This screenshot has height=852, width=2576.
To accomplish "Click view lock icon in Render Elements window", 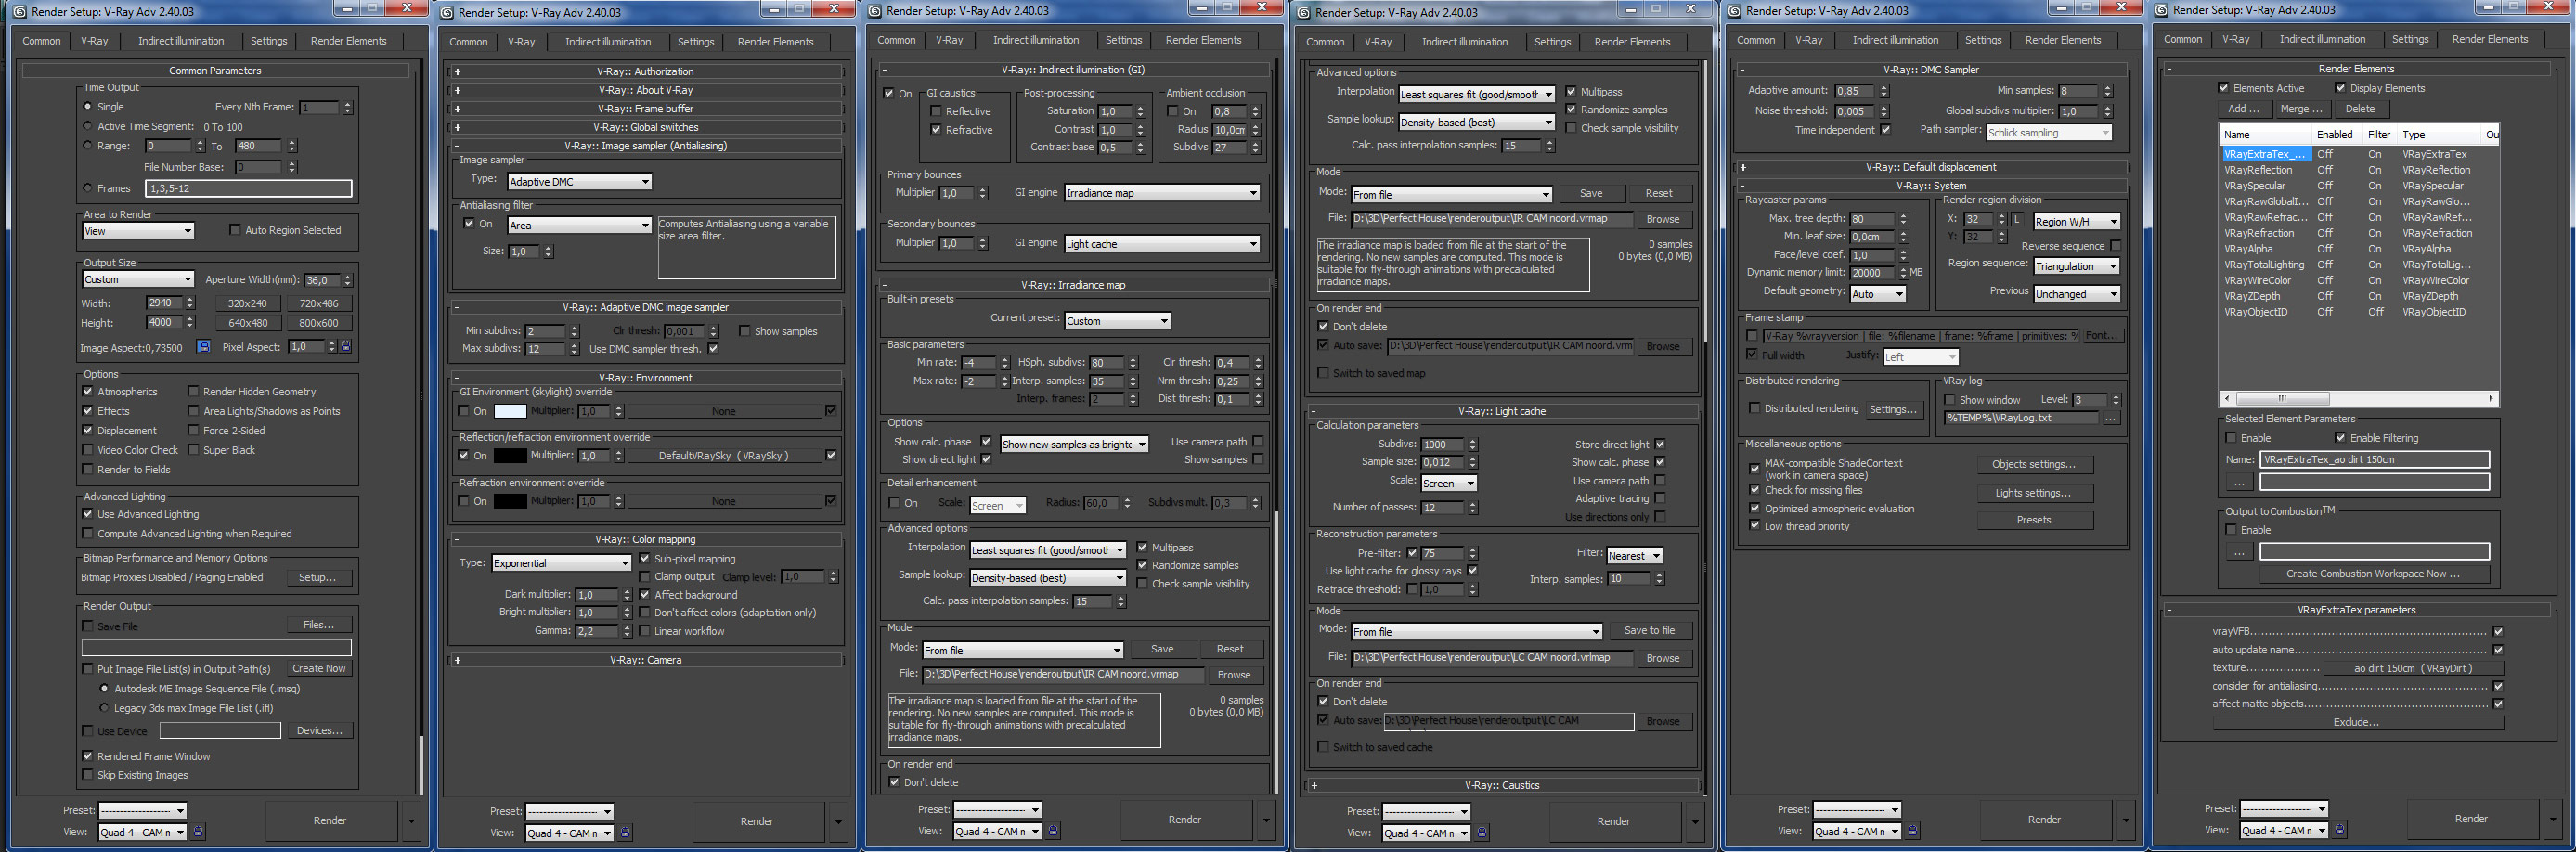I will click(2340, 829).
